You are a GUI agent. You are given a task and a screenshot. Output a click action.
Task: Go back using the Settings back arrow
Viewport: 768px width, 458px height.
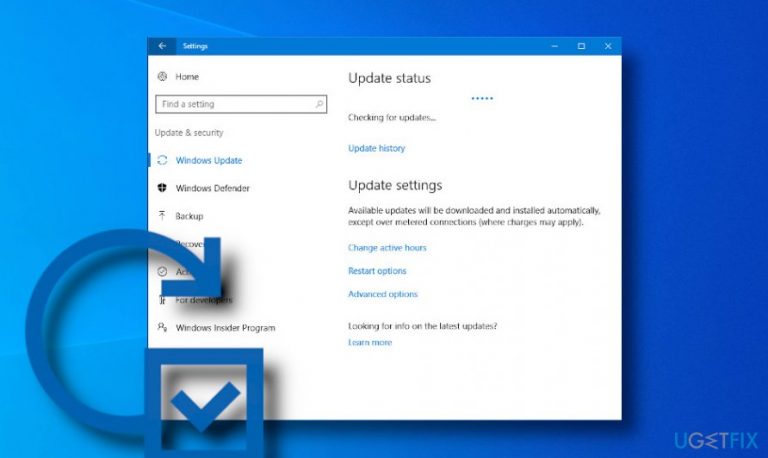pos(162,46)
